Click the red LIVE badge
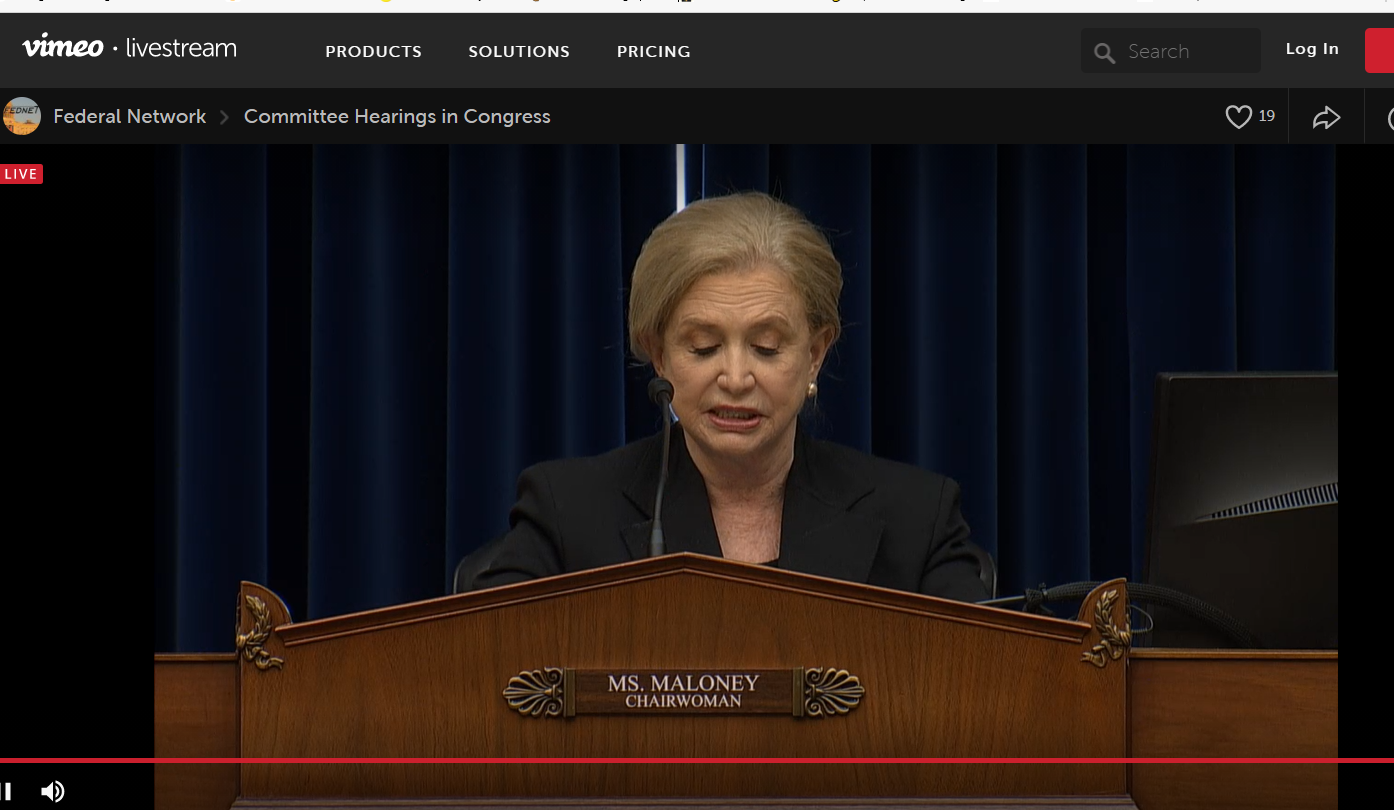This screenshot has height=810, width=1394. coord(21,174)
